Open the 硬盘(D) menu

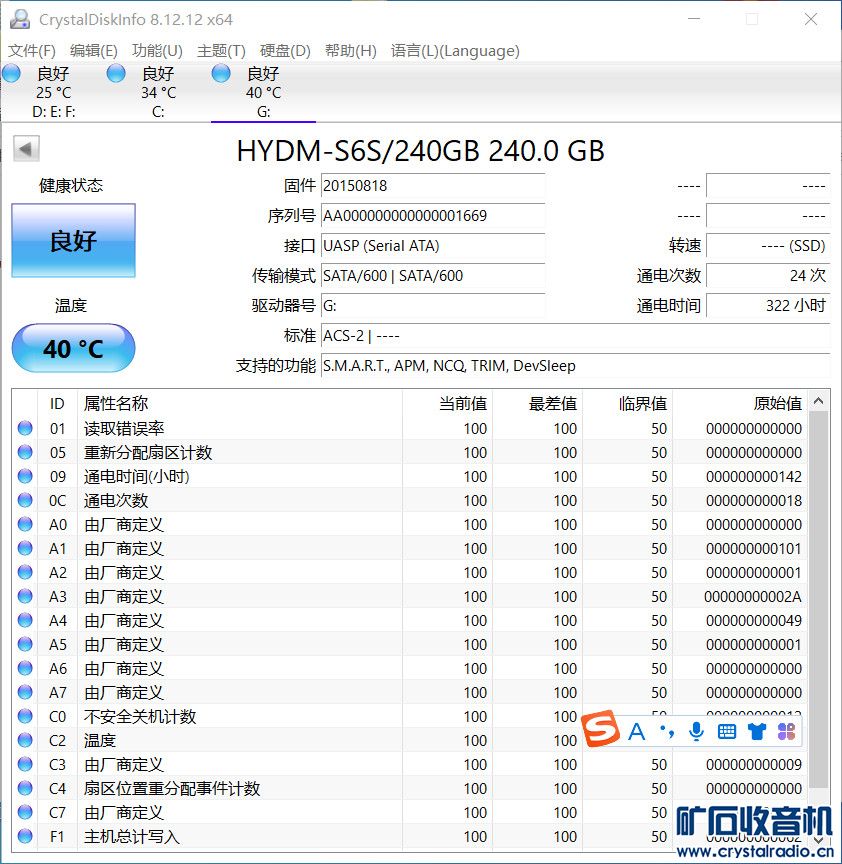coord(285,51)
